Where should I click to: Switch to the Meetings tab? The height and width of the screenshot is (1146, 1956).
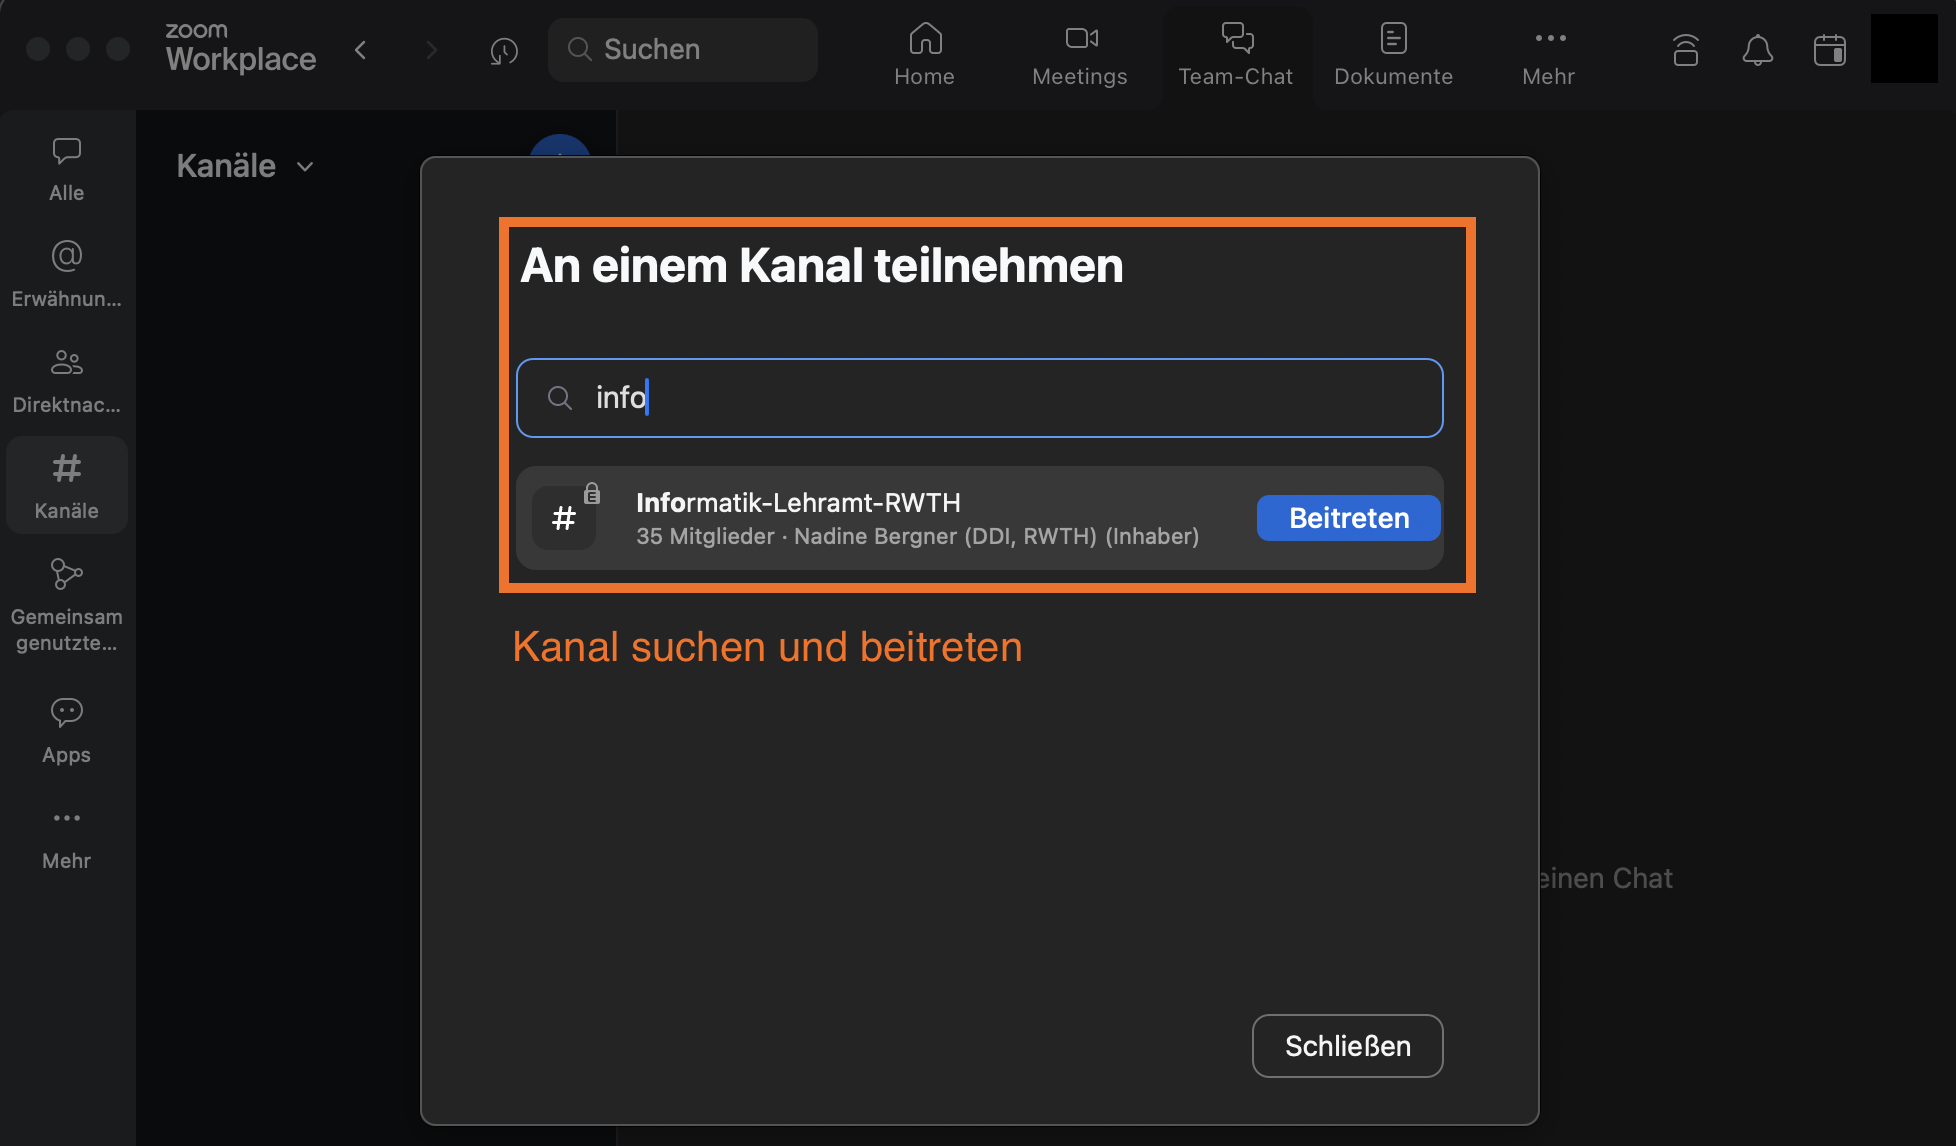[1079, 52]
